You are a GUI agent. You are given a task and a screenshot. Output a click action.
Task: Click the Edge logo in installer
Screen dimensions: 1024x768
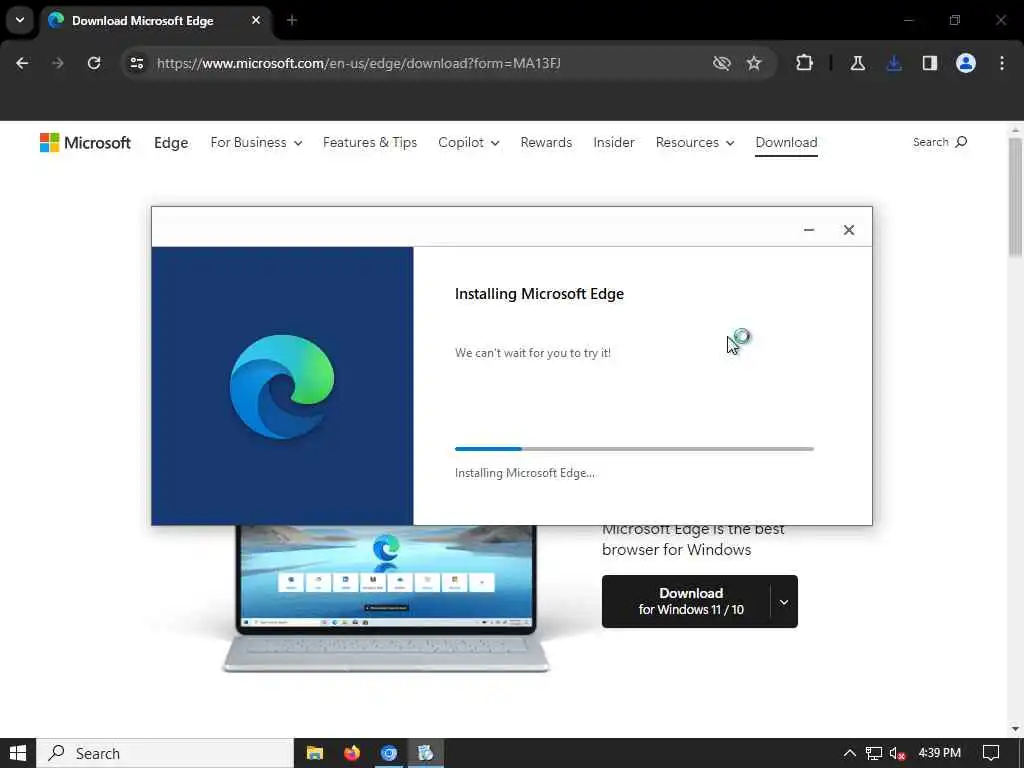[x=282, y=386]
